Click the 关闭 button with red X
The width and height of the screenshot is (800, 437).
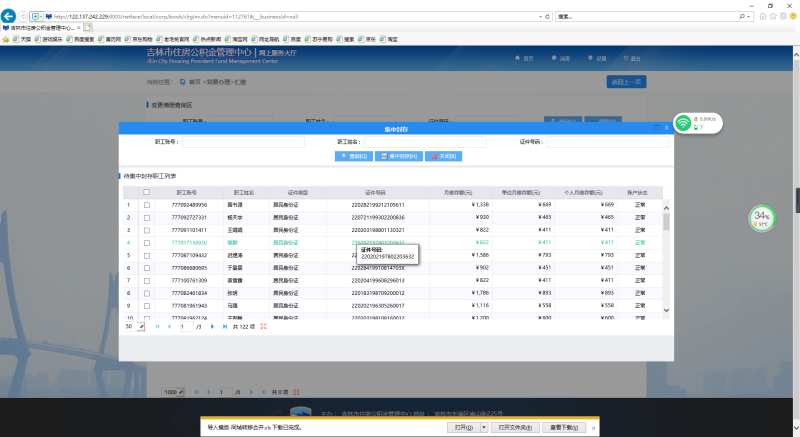click(x=443, y=157)
